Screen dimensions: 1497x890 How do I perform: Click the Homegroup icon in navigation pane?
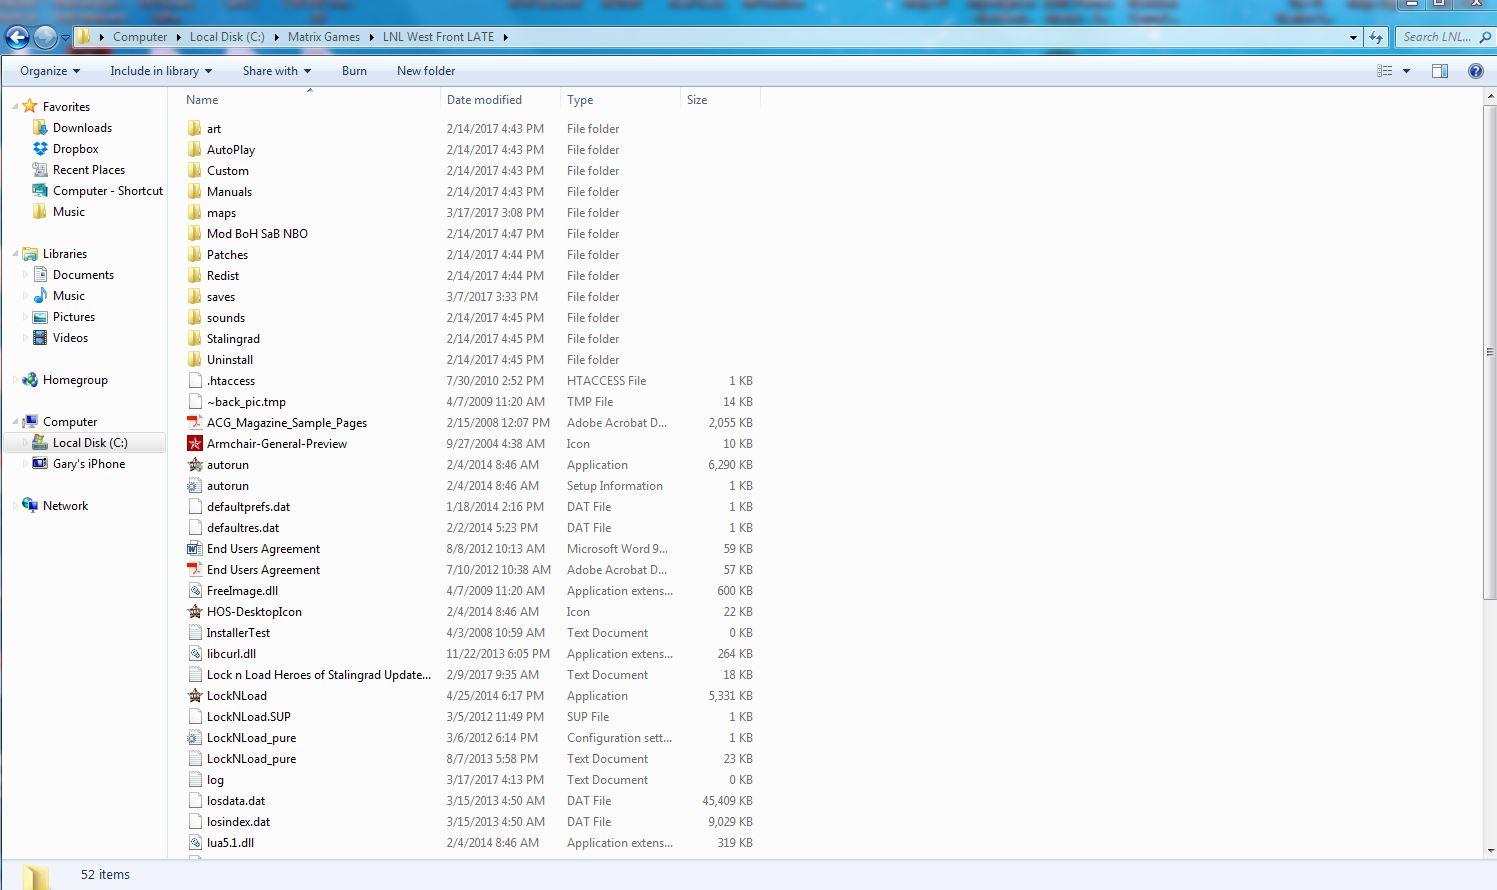(x=30, y=380)
